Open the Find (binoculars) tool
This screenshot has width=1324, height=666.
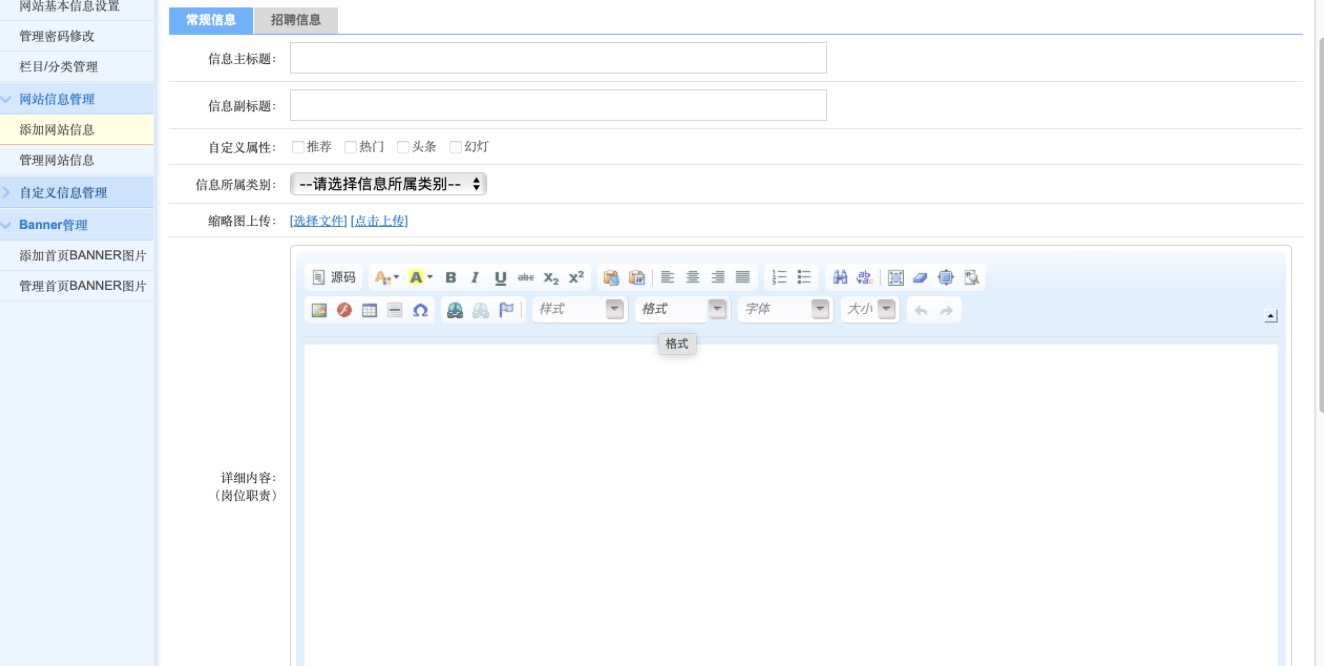tap(840, 278)
